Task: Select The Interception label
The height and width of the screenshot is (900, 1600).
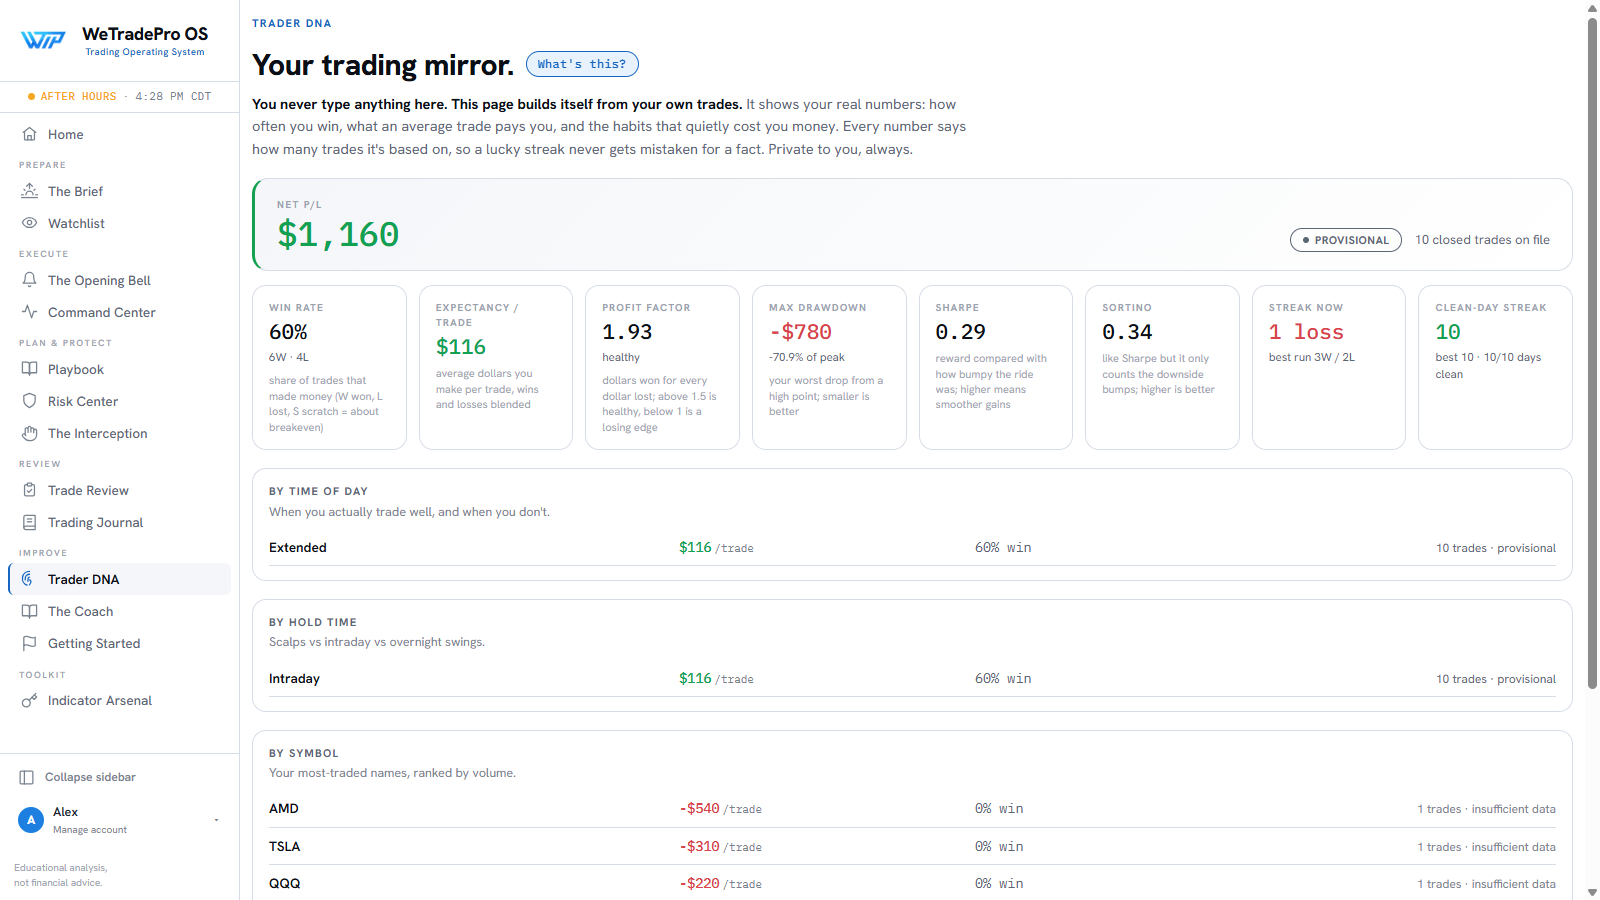Action: (98, 433)
